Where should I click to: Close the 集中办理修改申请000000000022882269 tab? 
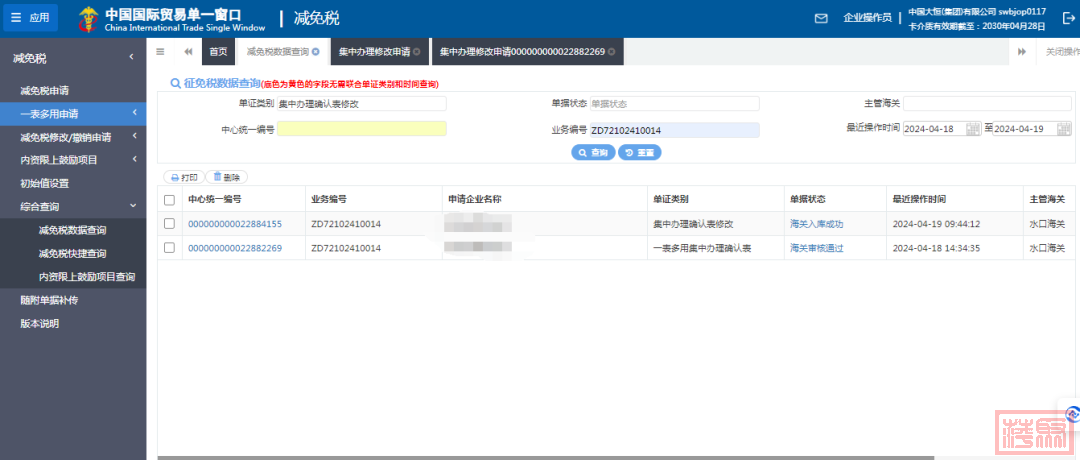pos(611,52)
